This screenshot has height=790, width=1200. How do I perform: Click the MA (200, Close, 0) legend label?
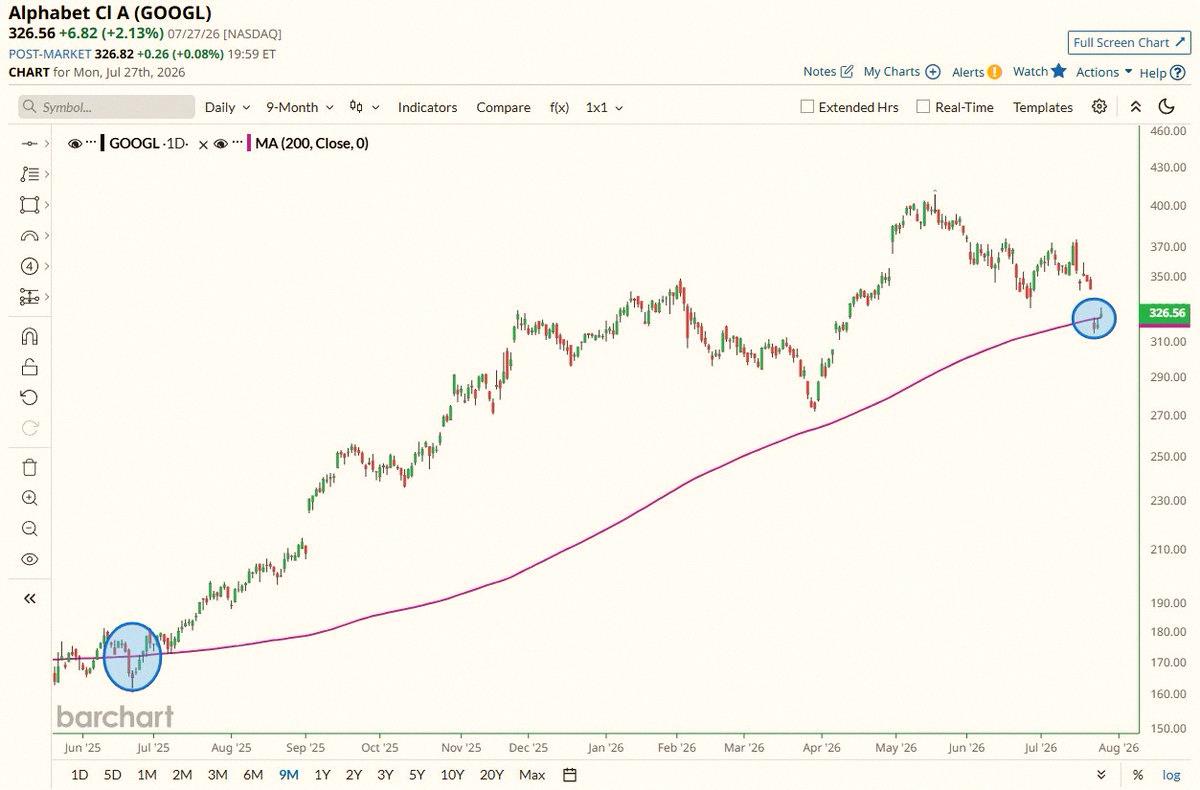[312, 143]
